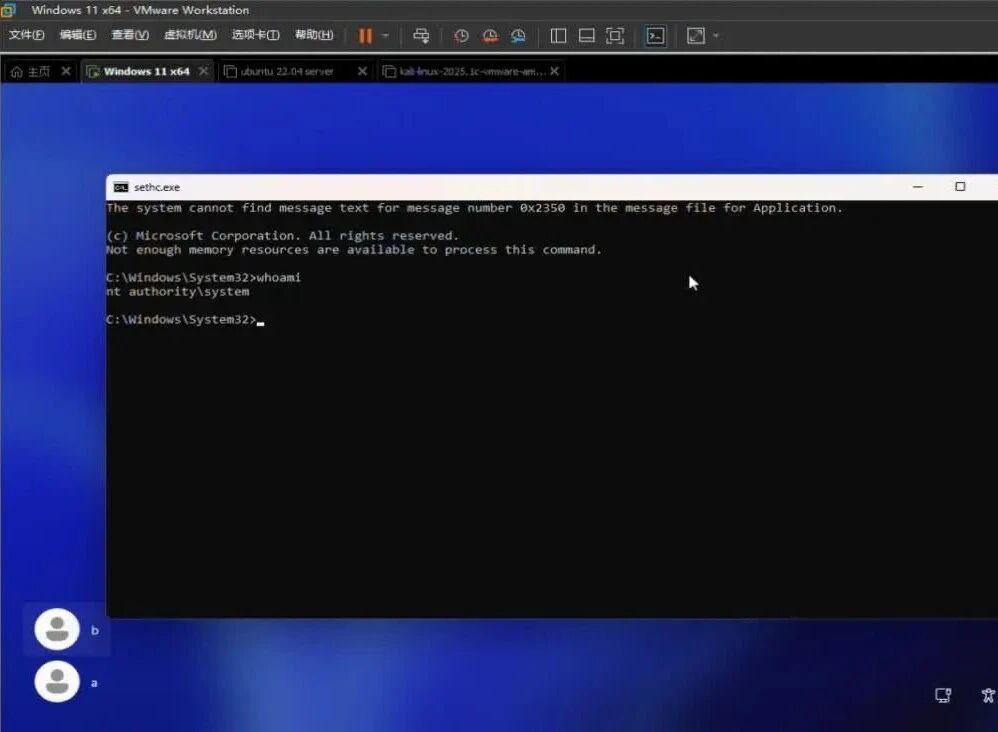
Task: Close the 主页 home tab
Action: (x=66, y=71)
